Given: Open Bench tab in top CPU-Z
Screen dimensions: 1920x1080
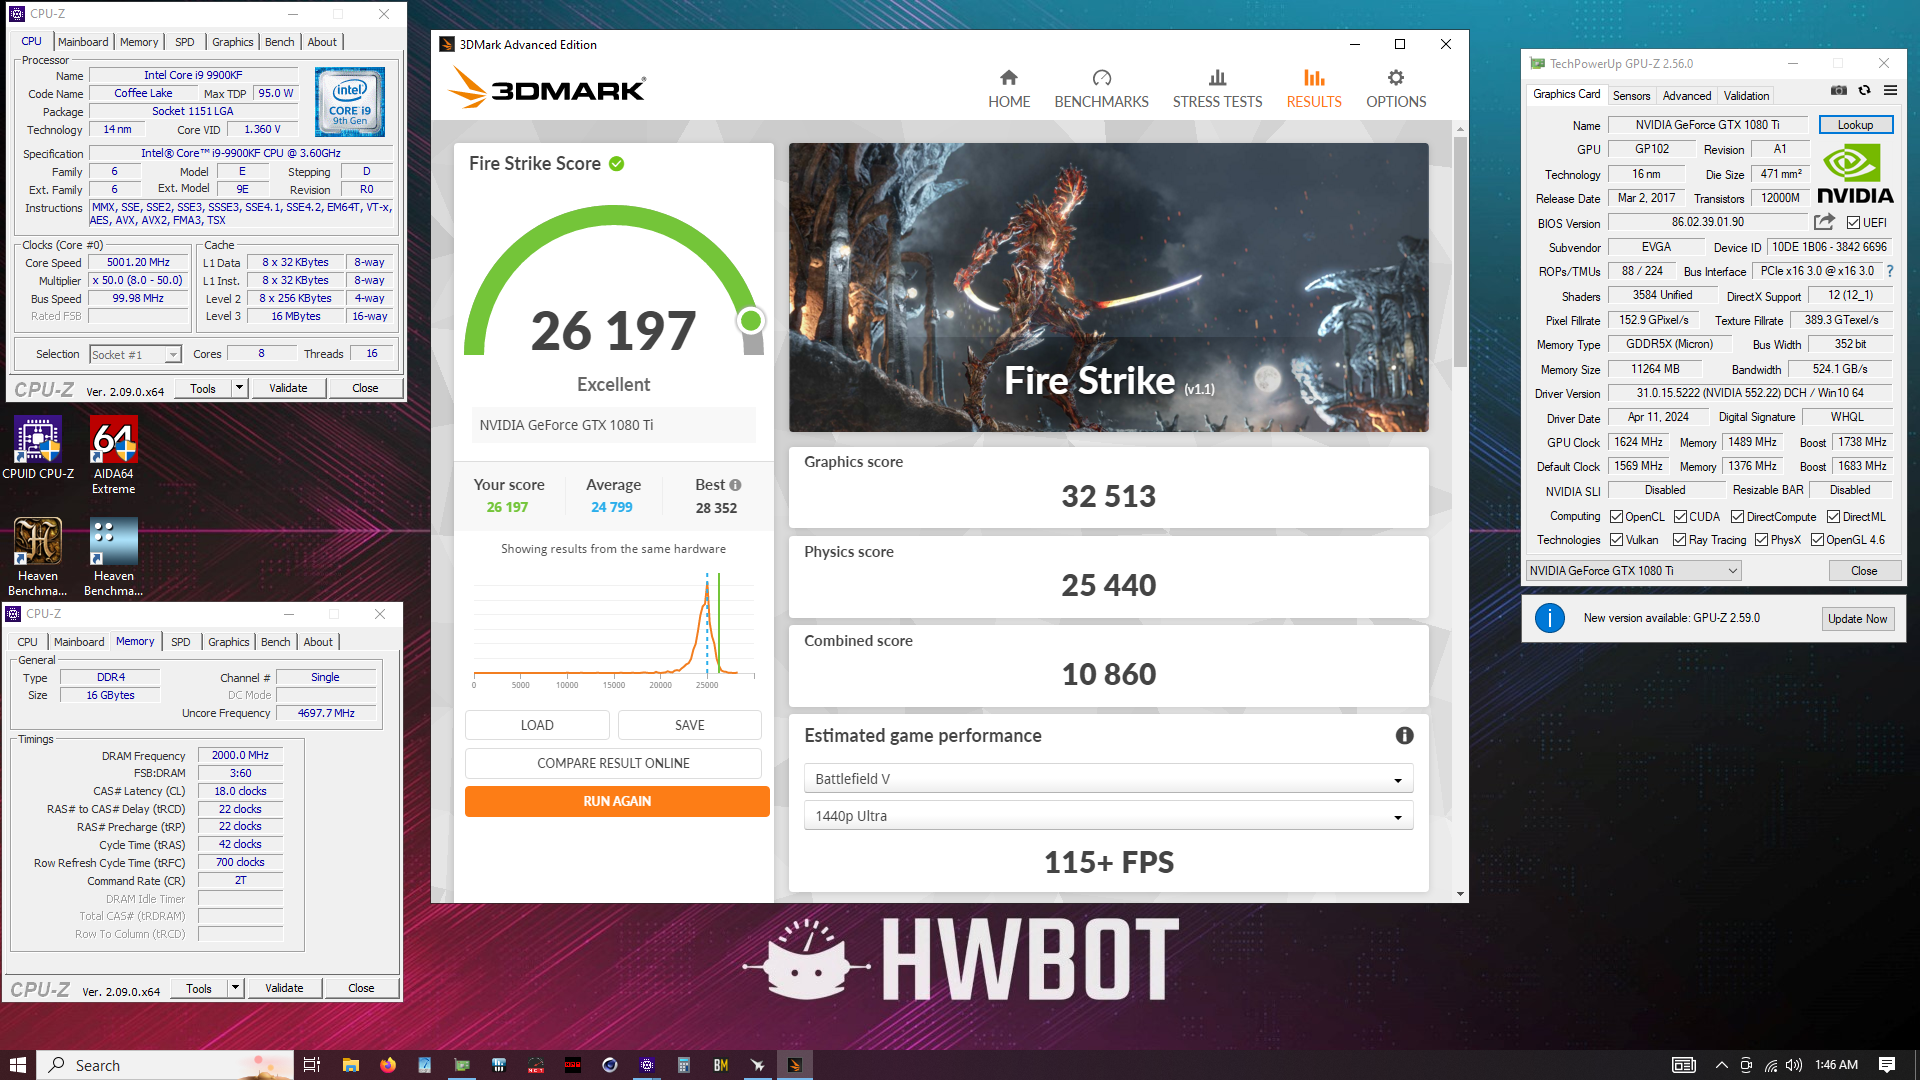Looking at the screenshot, I should click(280, 42).
